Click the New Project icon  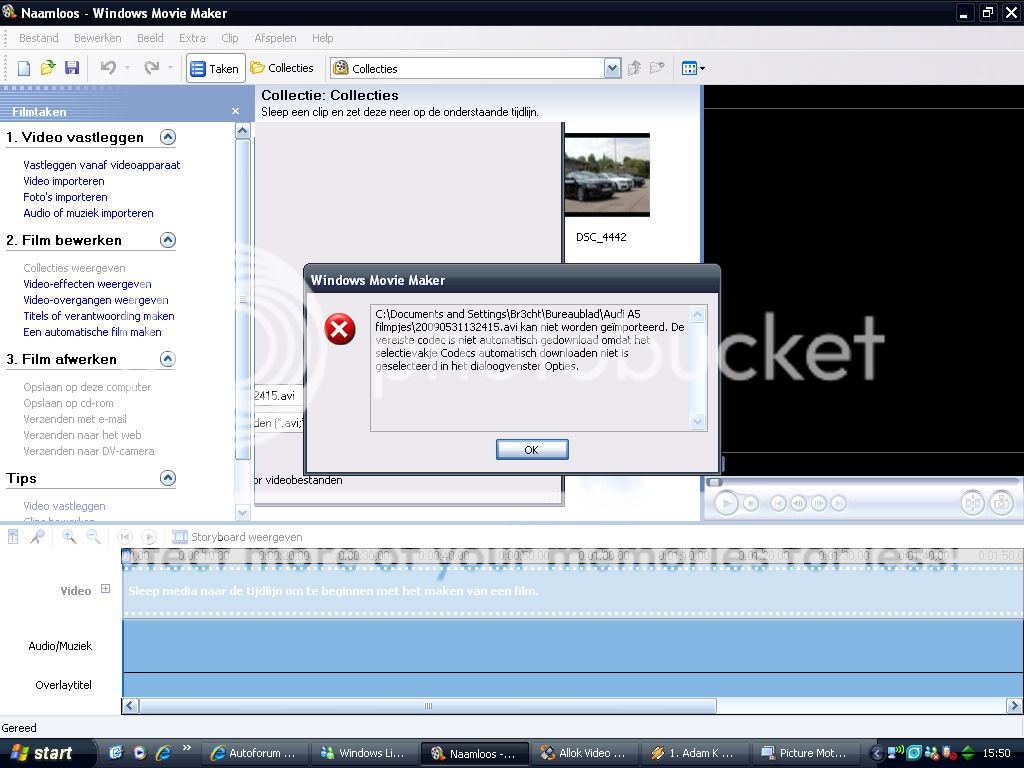pos(24,68)
